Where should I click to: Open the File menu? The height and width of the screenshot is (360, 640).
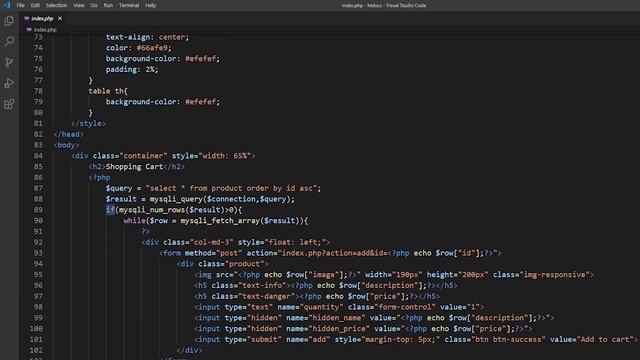point(20,5)
